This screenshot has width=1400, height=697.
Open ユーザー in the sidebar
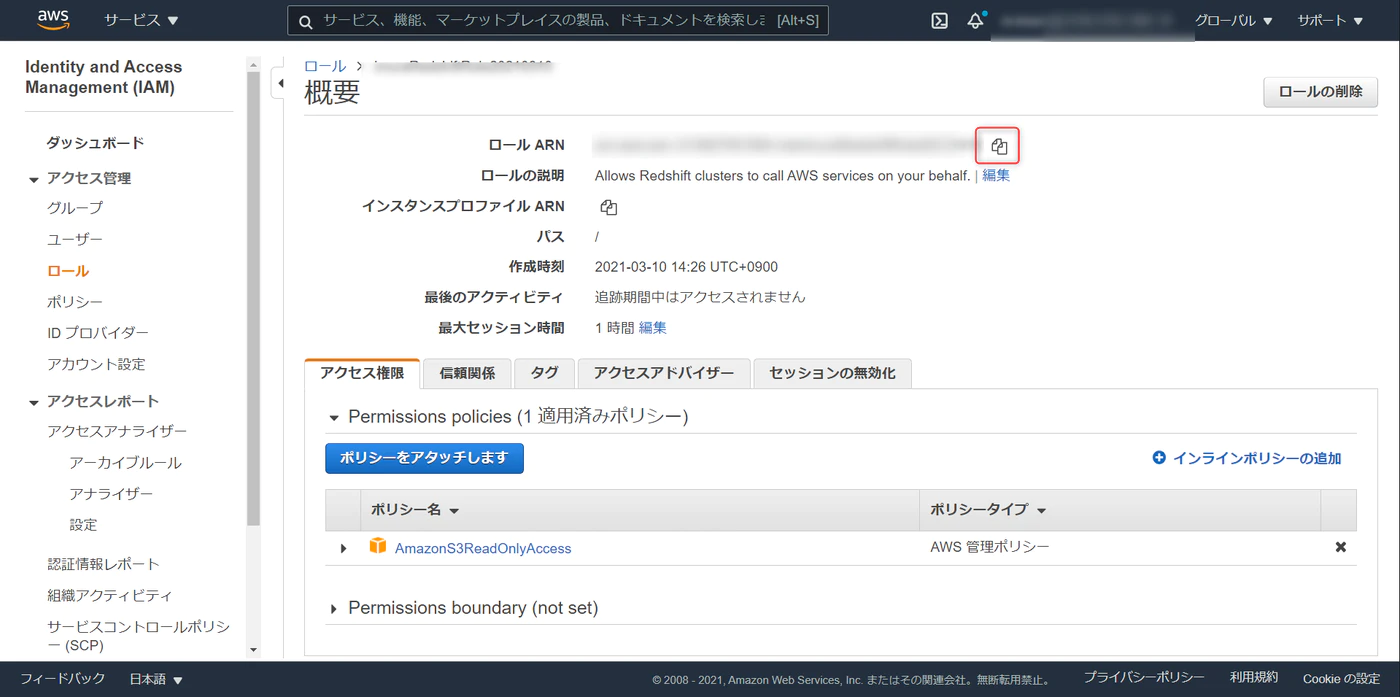click(x=75, y=239)
